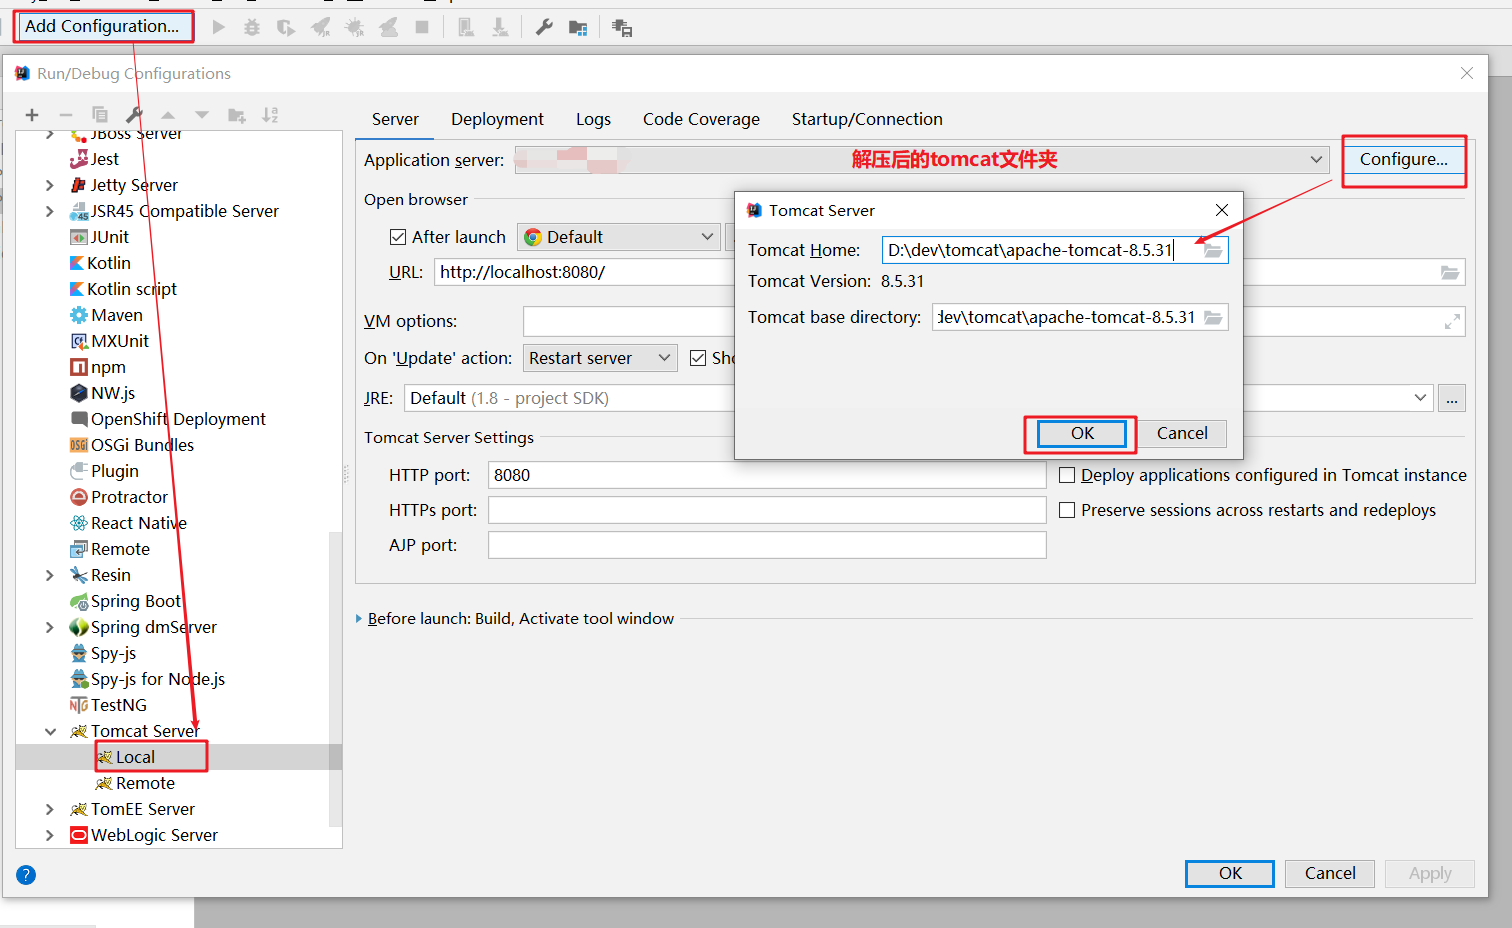Image resolution: width=1512 pixels, height=928 pixels.
Task: Click the plus Add New Configuration icon
Action: point(32,115)
